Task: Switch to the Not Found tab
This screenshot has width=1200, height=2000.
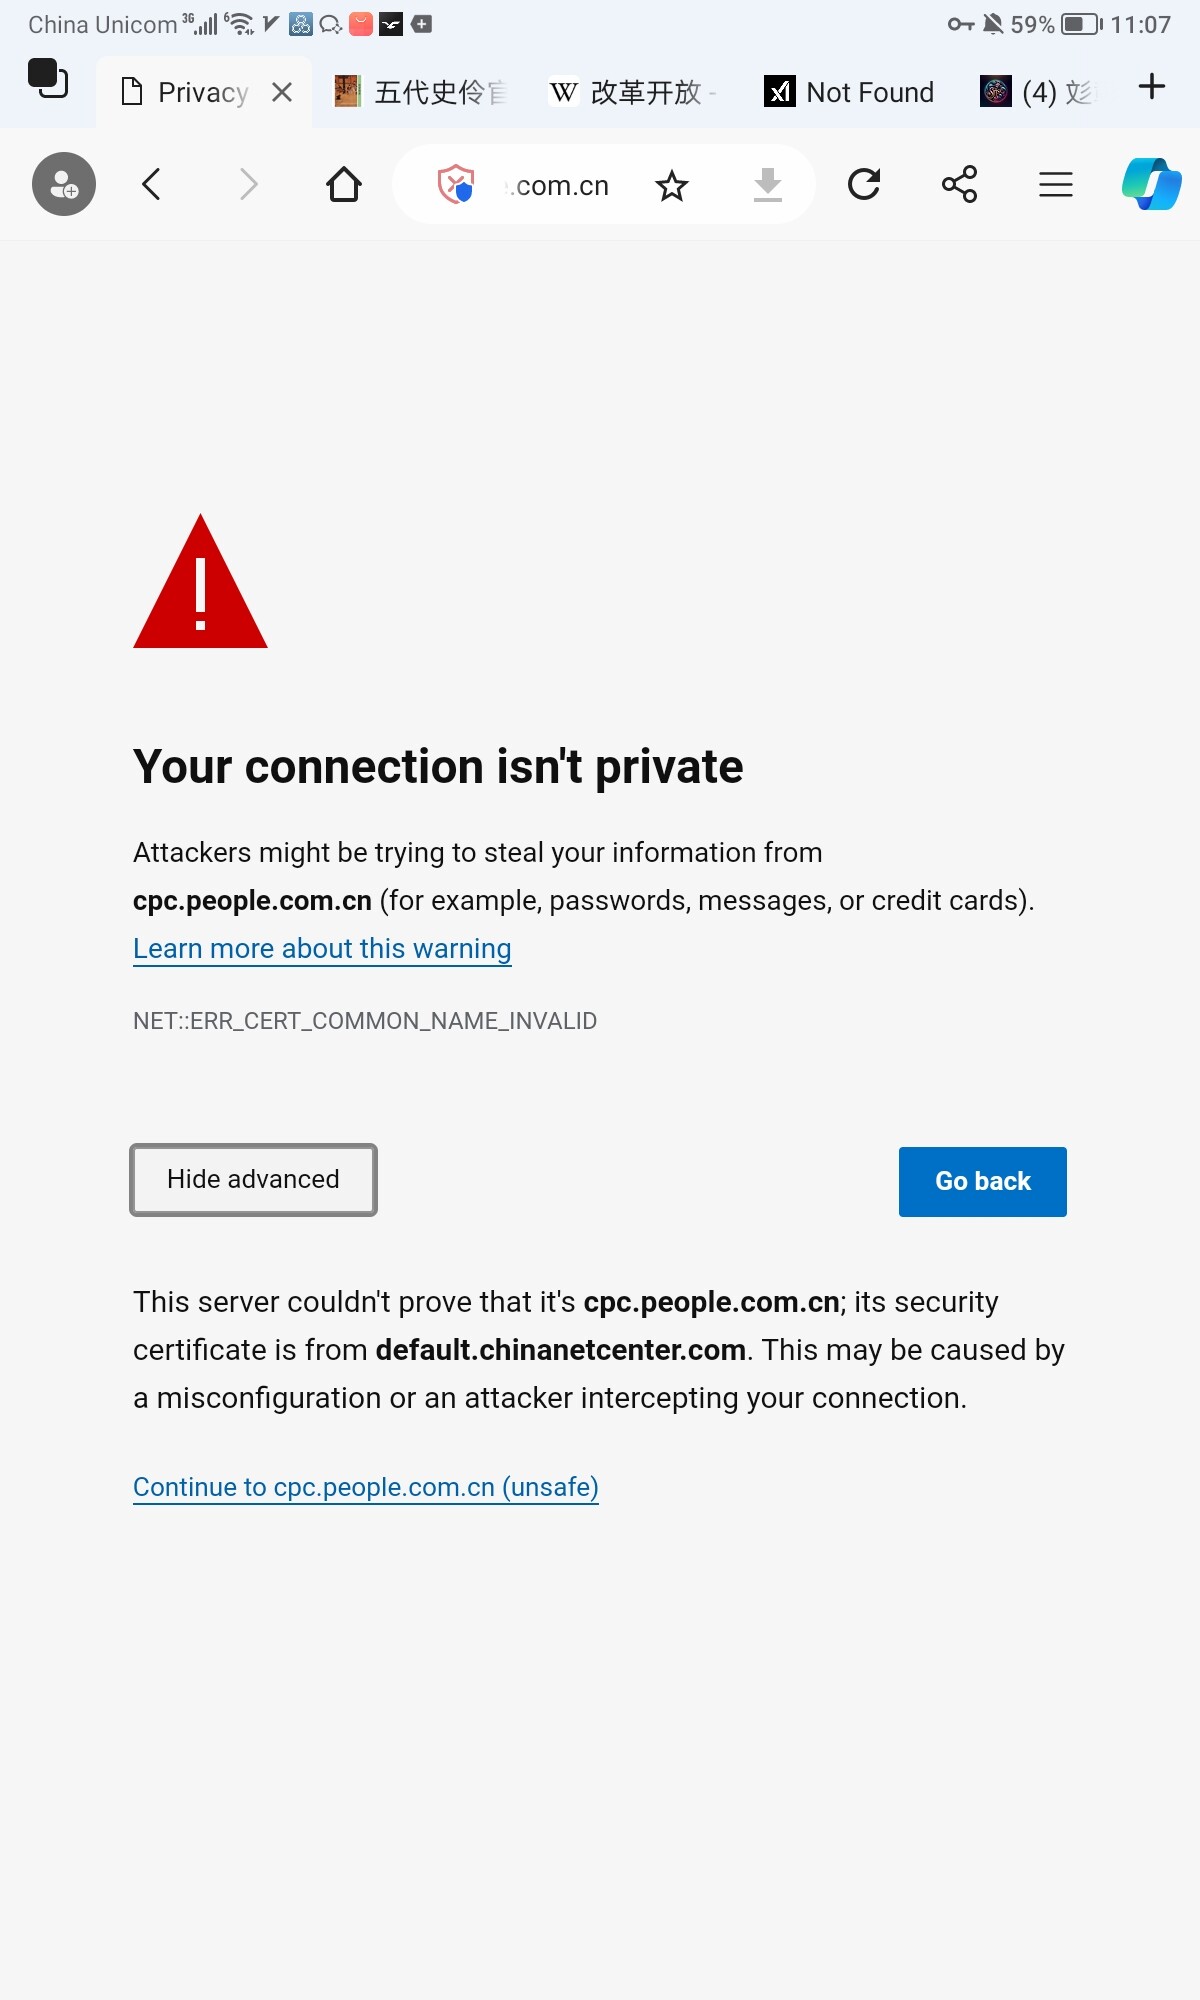Action: point(850,92)
